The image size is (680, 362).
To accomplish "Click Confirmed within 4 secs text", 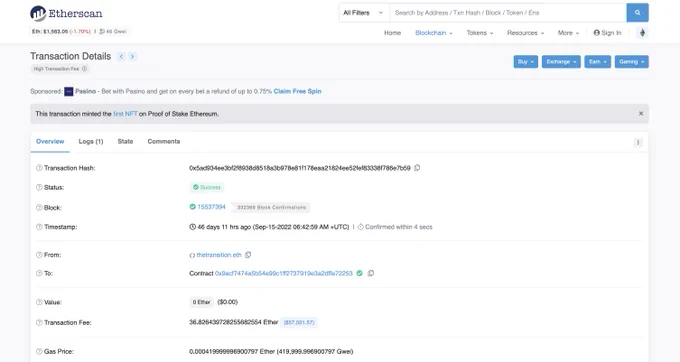I will [399, 227].
